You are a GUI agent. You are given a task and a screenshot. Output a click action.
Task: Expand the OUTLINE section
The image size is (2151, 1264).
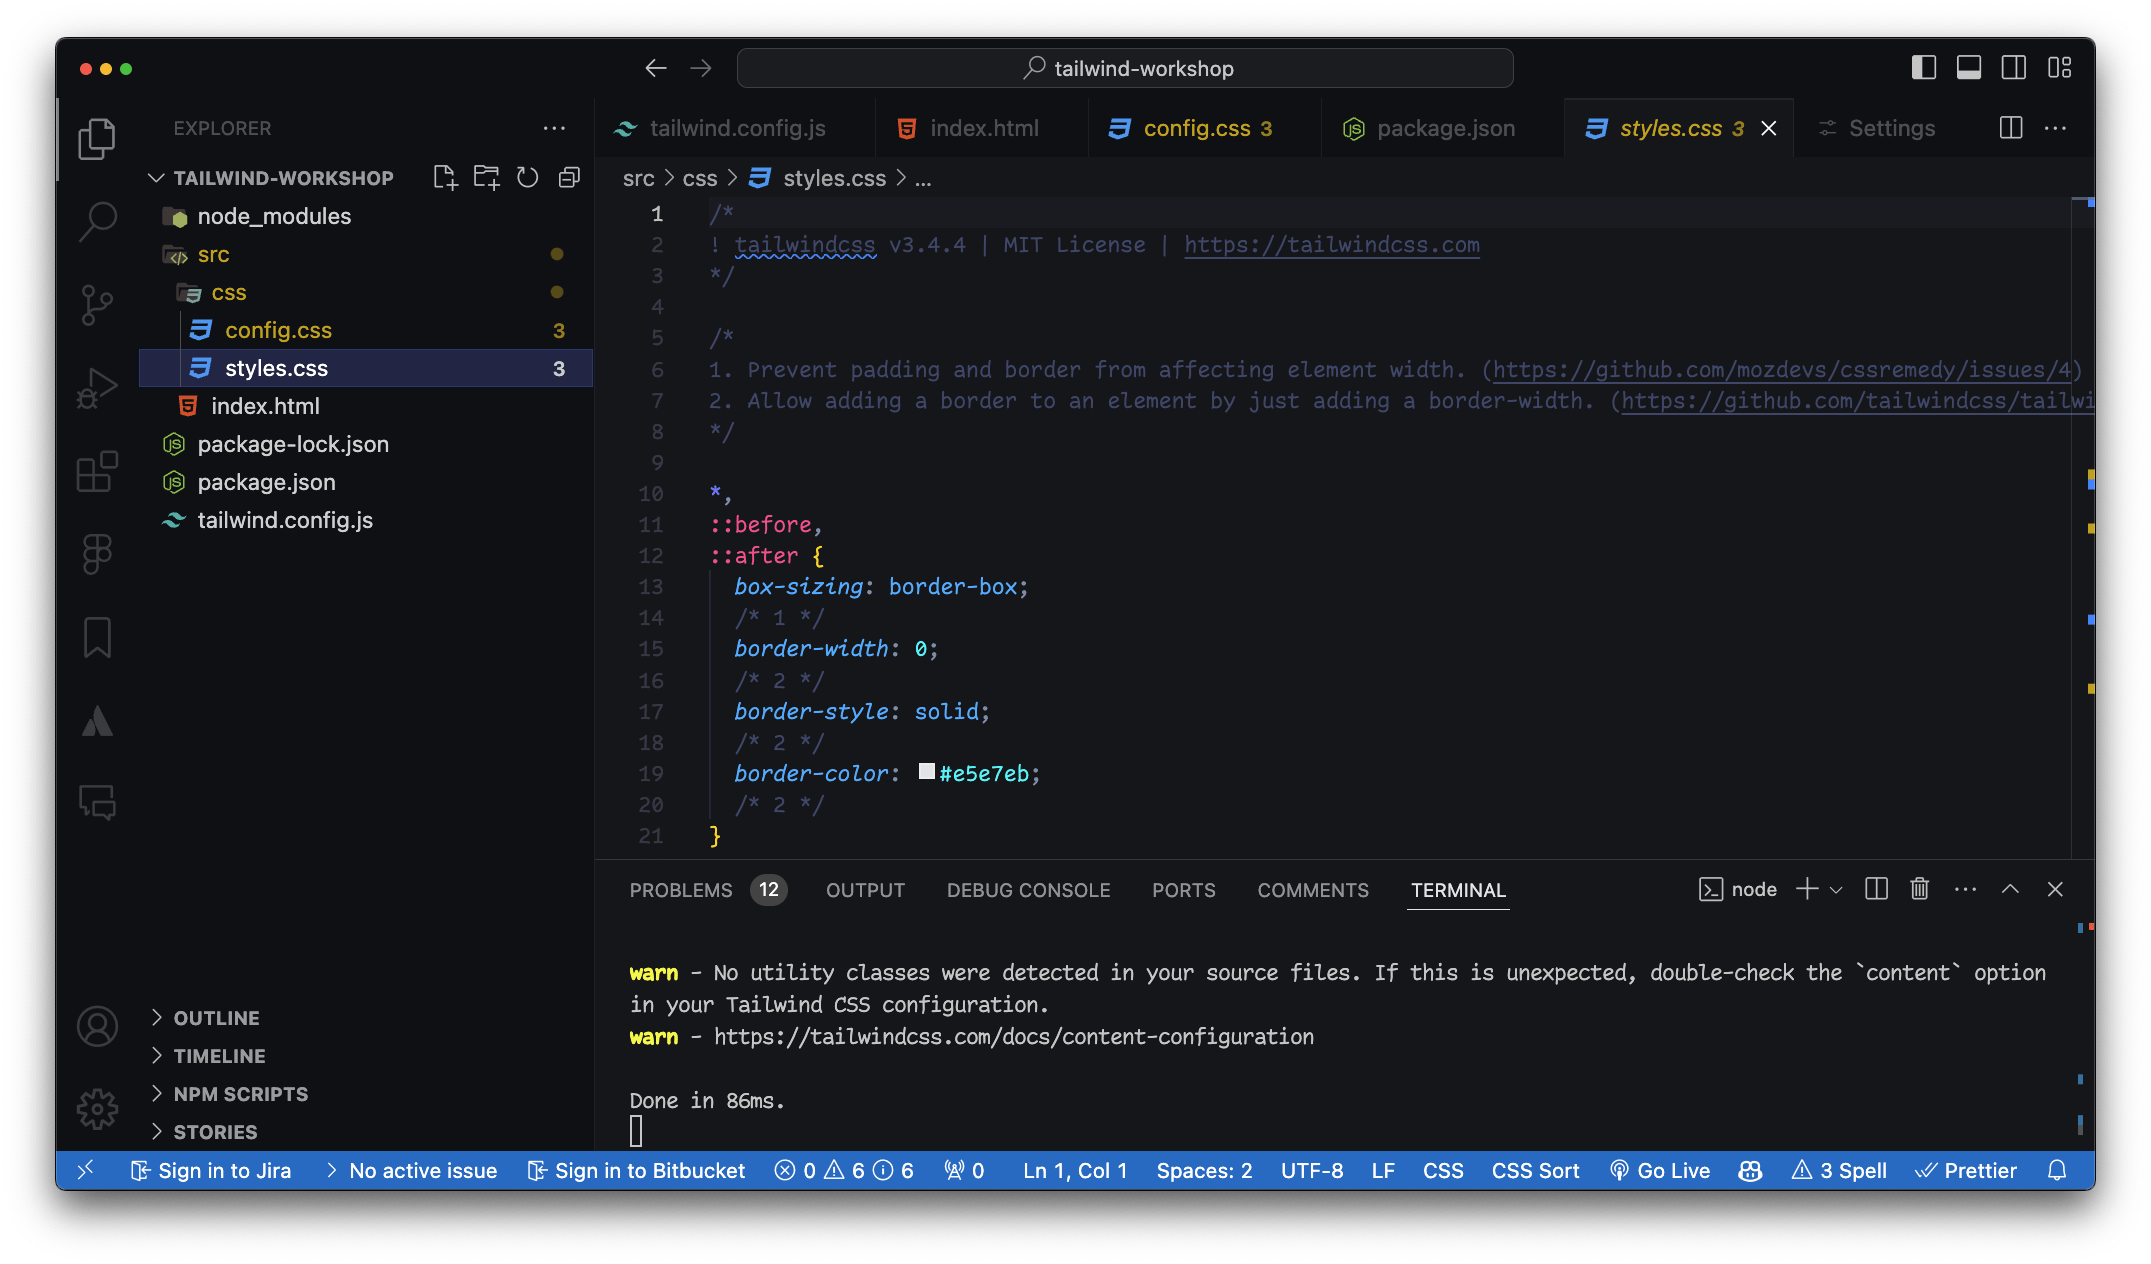click(x=216, y=1018)
